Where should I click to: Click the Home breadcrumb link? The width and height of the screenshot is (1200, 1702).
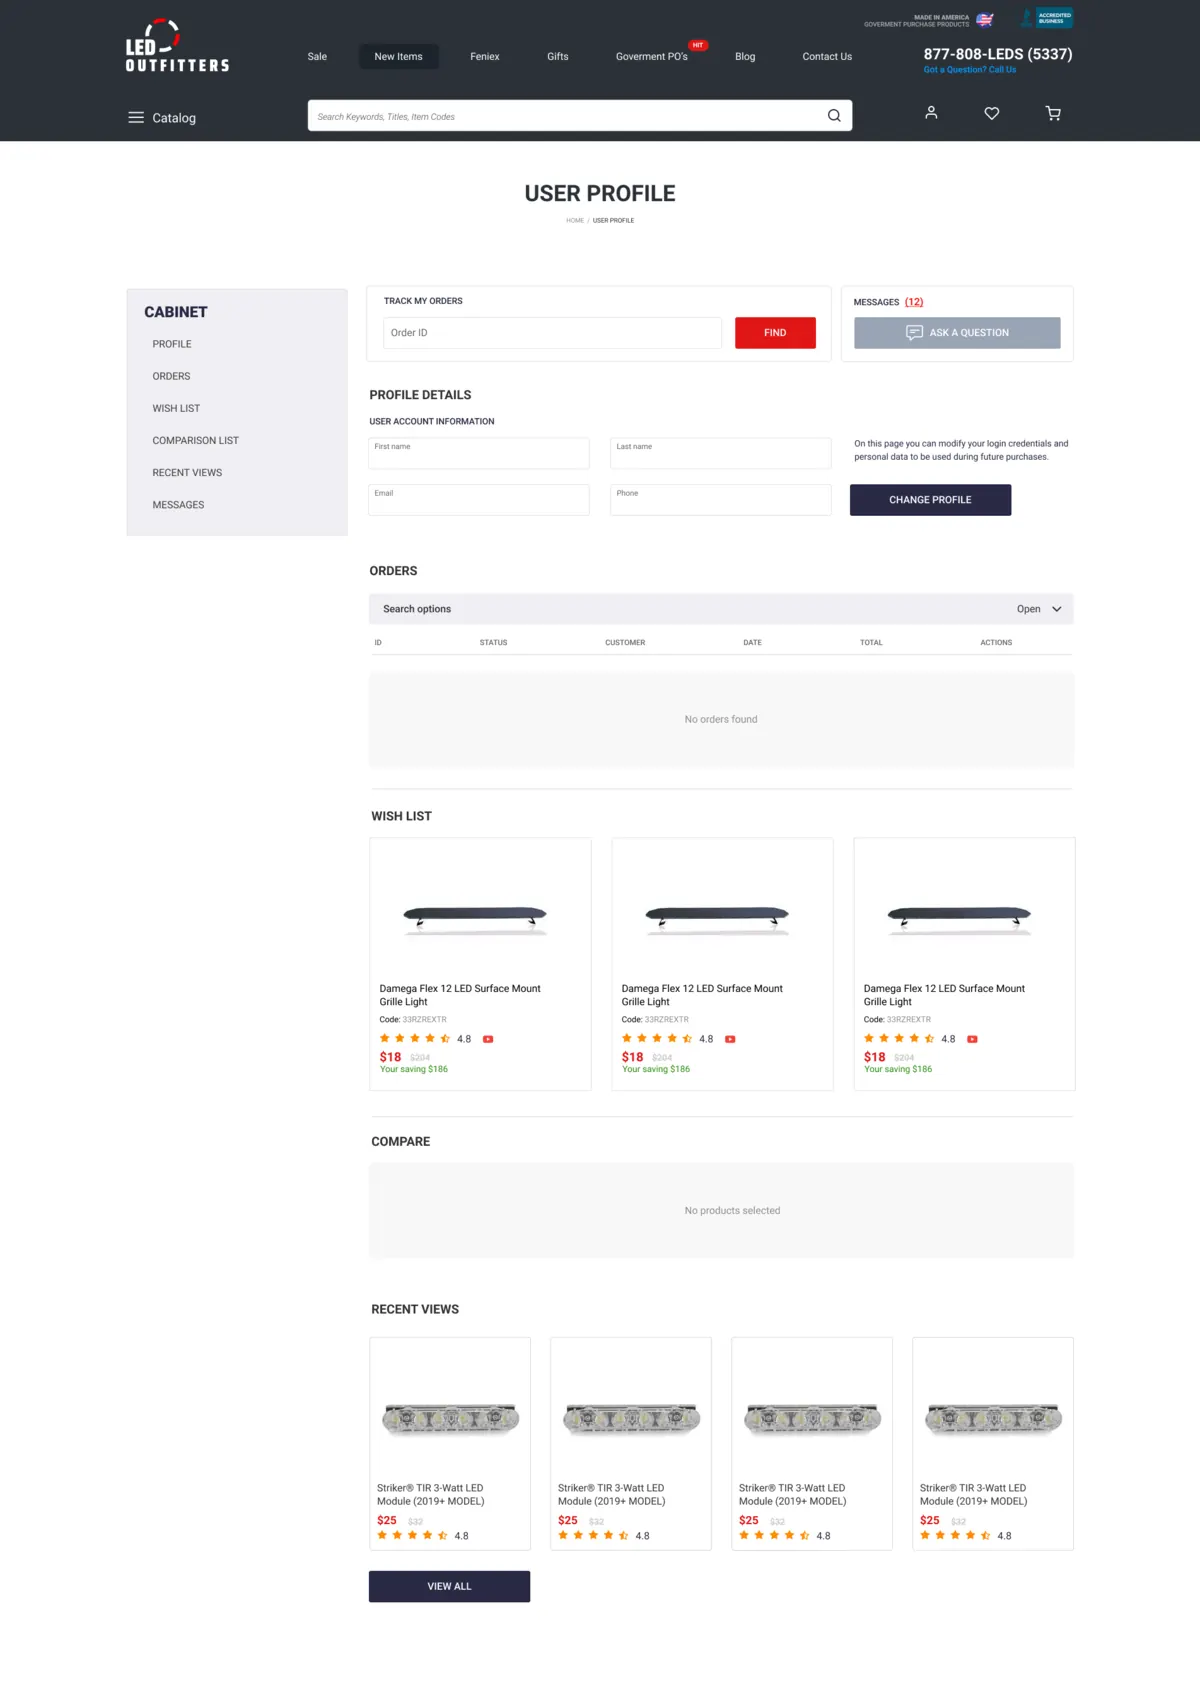click(x=575, y=220)
